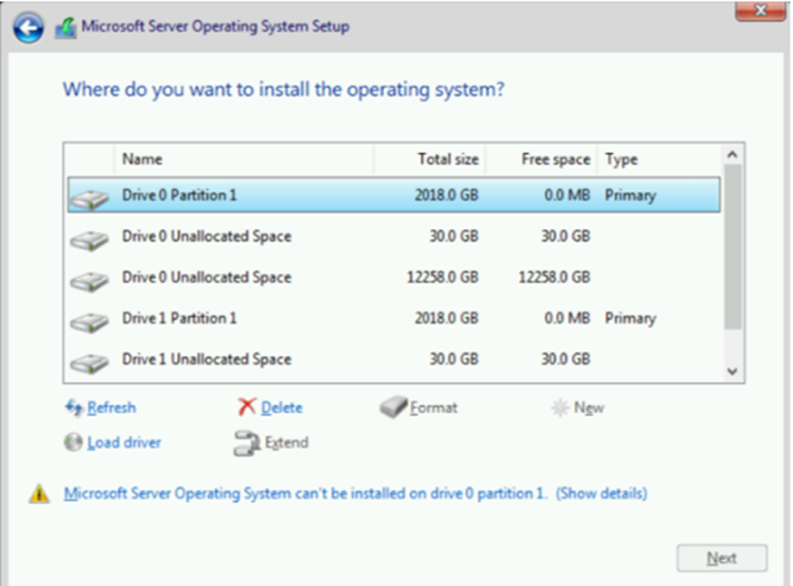The width and height of the screenshot is (793, 586).
Task: Click the Total size column header
Action: (429, 159)
